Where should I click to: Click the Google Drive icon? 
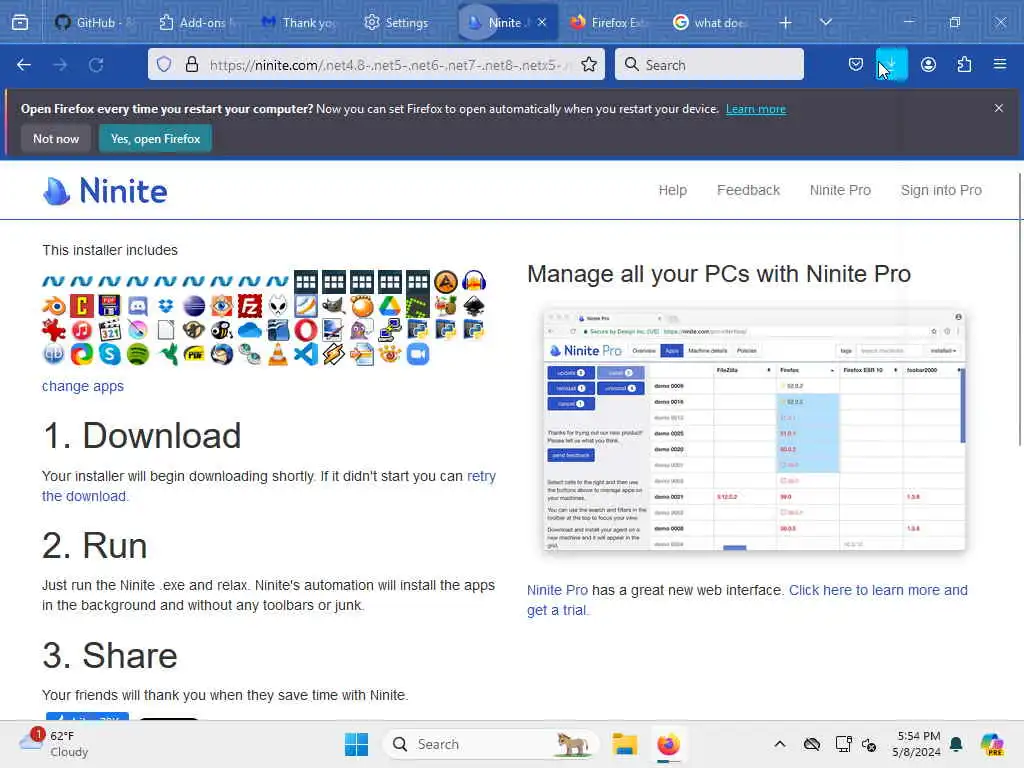390,306
